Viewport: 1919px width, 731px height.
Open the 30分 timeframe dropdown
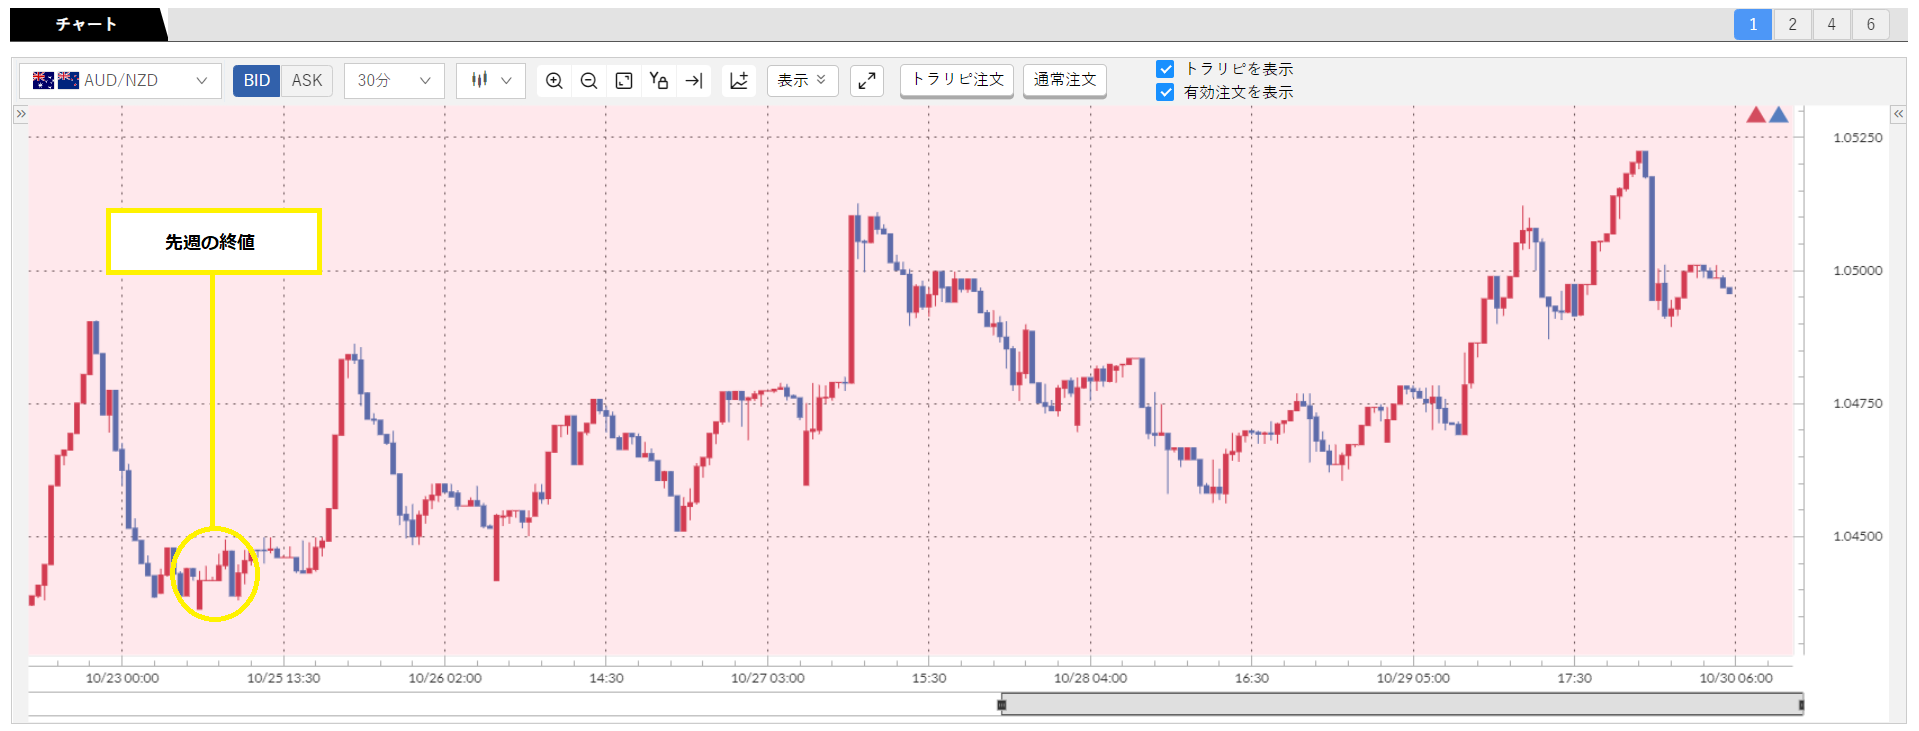point(394,81)
